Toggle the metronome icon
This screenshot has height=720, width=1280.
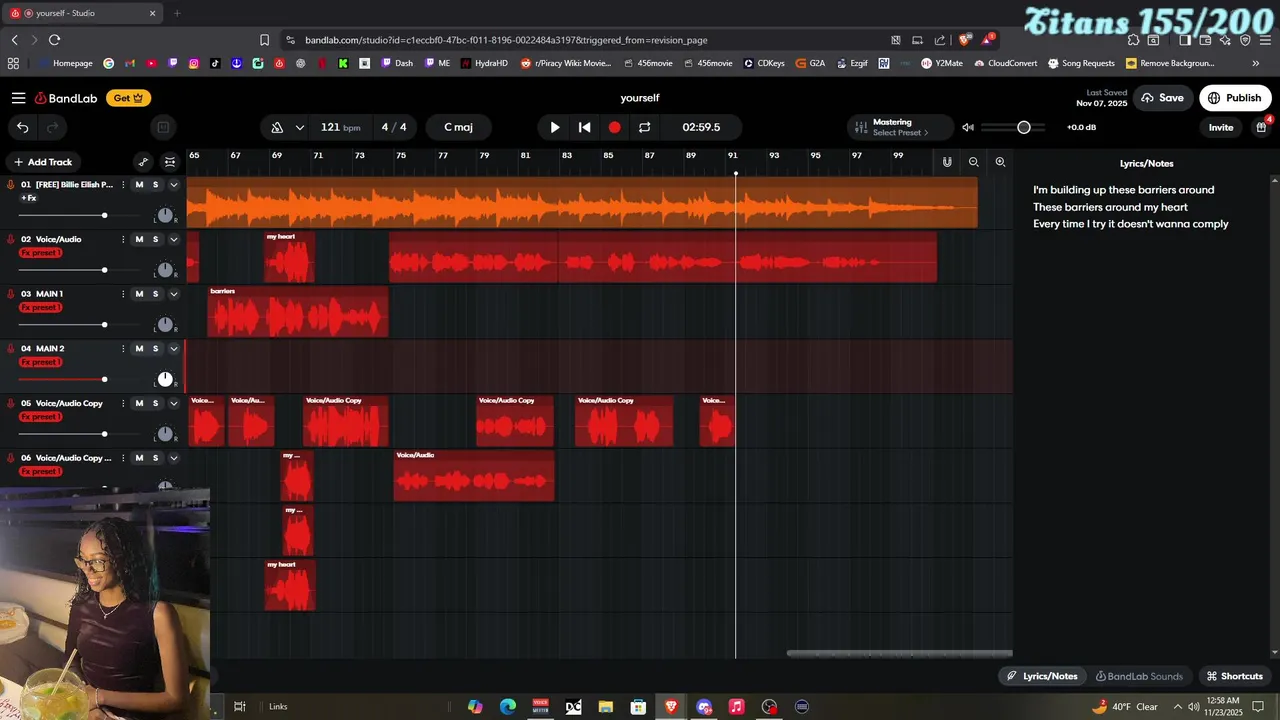(x=277, y=127)
